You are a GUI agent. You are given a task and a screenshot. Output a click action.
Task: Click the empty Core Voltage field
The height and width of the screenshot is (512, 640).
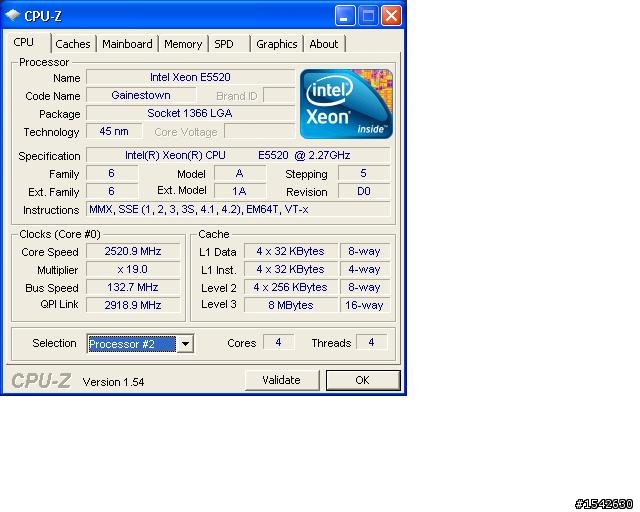[260, 131]
